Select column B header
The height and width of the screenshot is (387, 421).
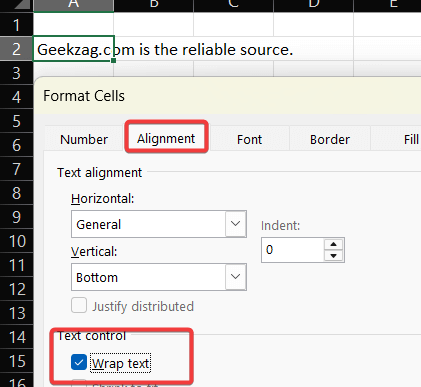[x=154, y=5]
